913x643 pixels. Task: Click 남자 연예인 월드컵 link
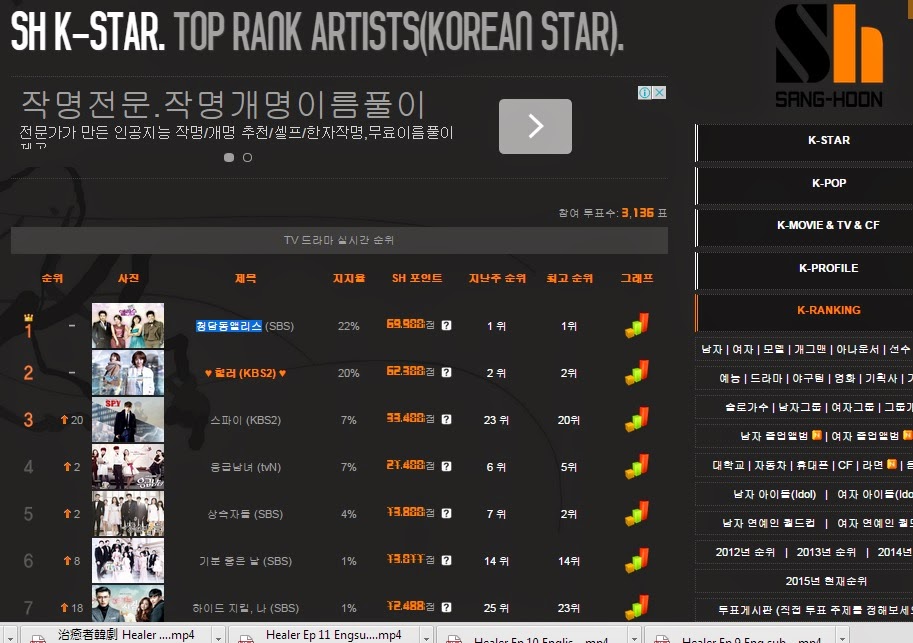click(768, 523)
